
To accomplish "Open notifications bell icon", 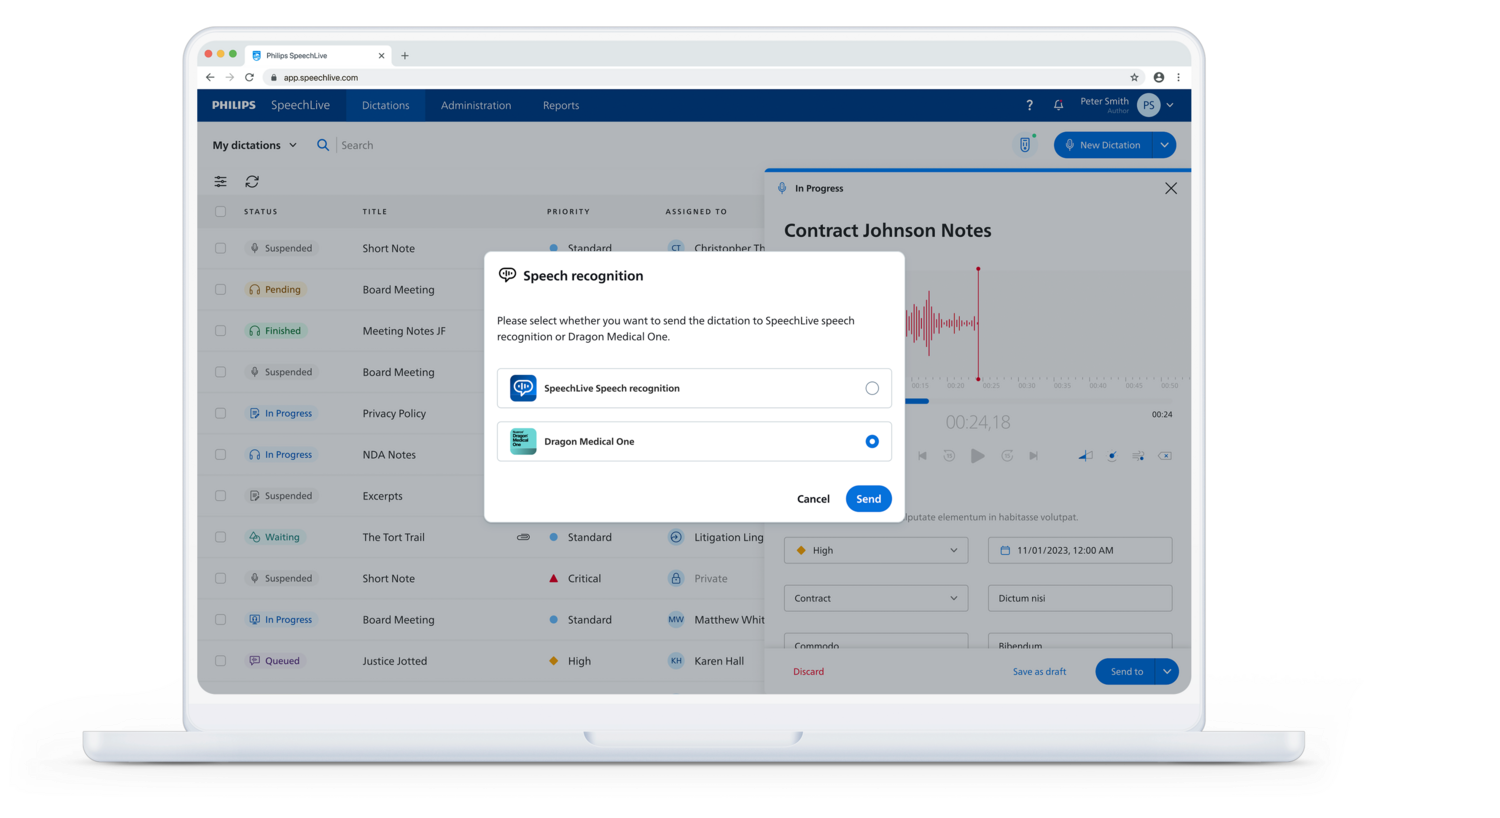I will pos(1058,105).
